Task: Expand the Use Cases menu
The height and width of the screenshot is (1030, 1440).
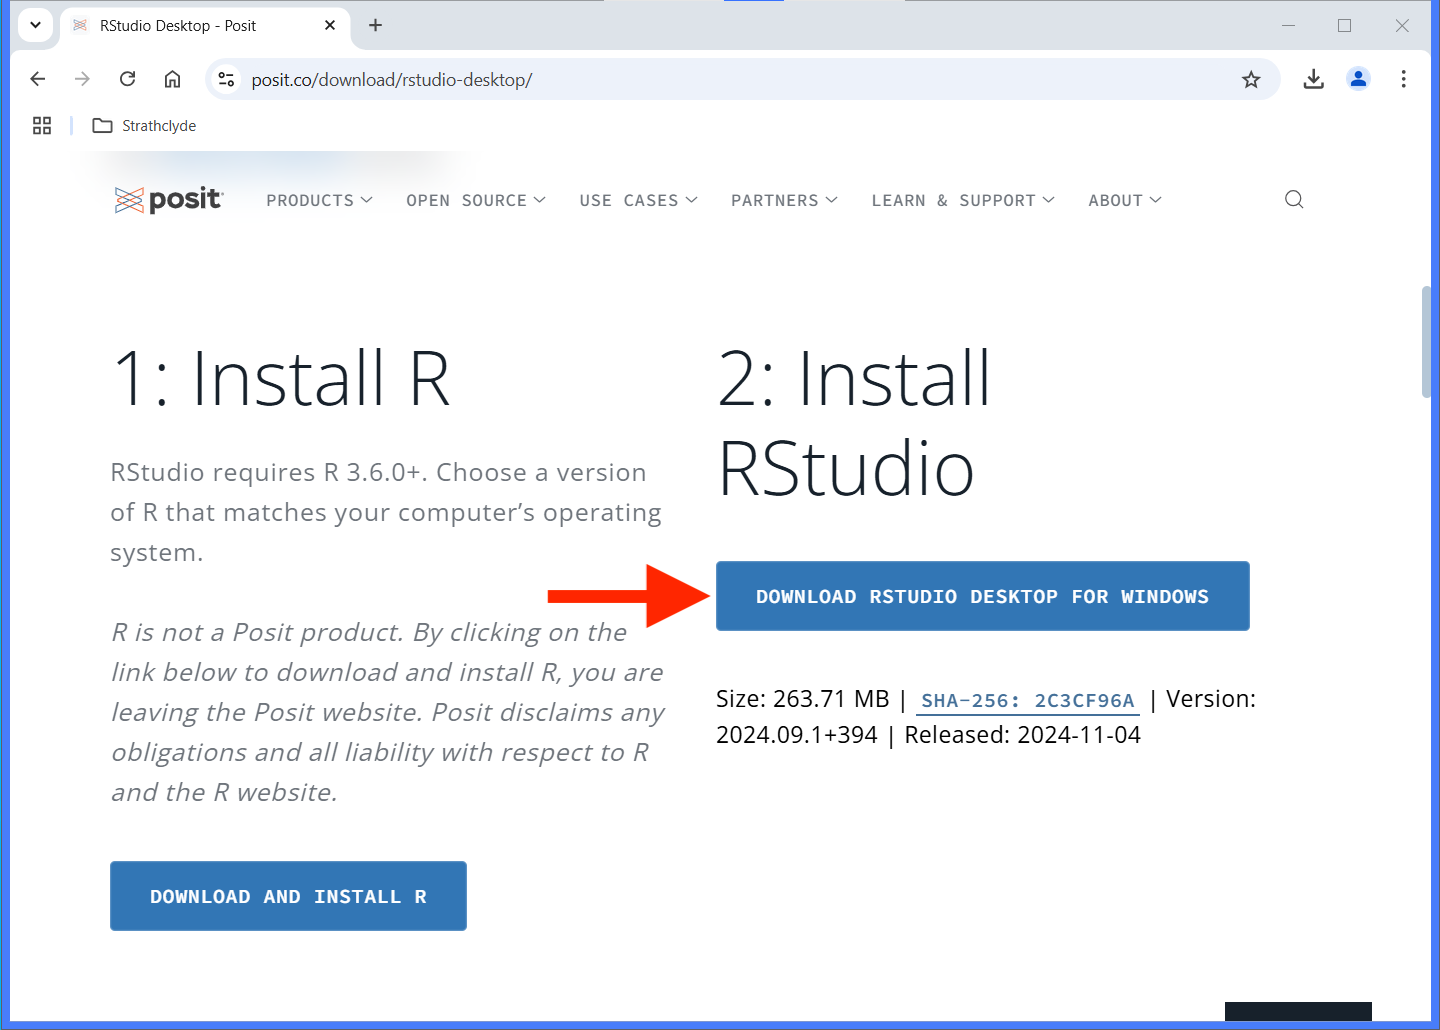Action: 638,200
